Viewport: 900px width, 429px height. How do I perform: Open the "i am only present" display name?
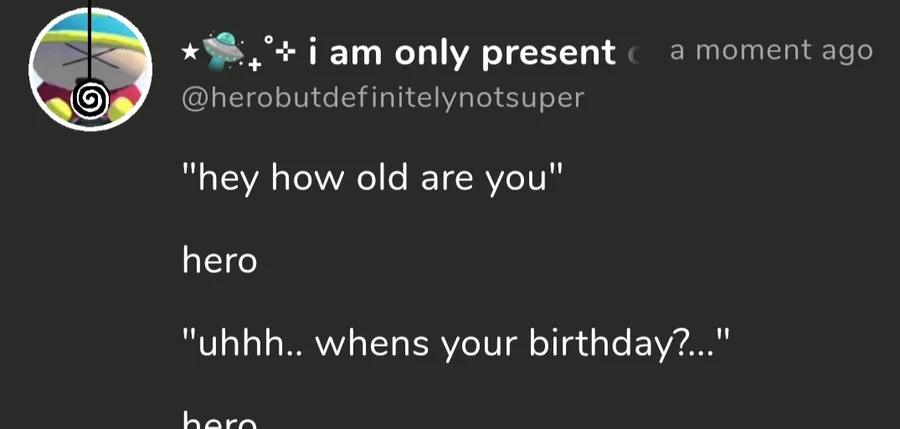462,53
